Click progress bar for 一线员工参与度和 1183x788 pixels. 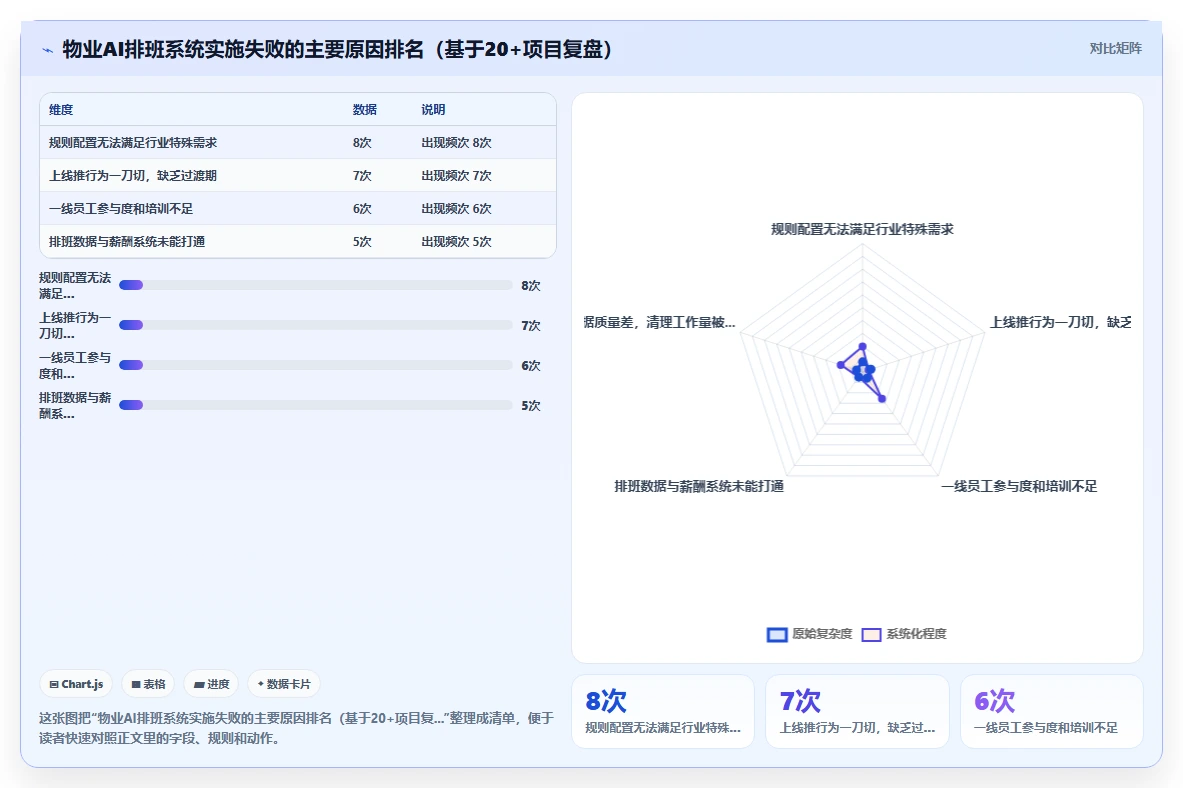[x=315, y=365]
